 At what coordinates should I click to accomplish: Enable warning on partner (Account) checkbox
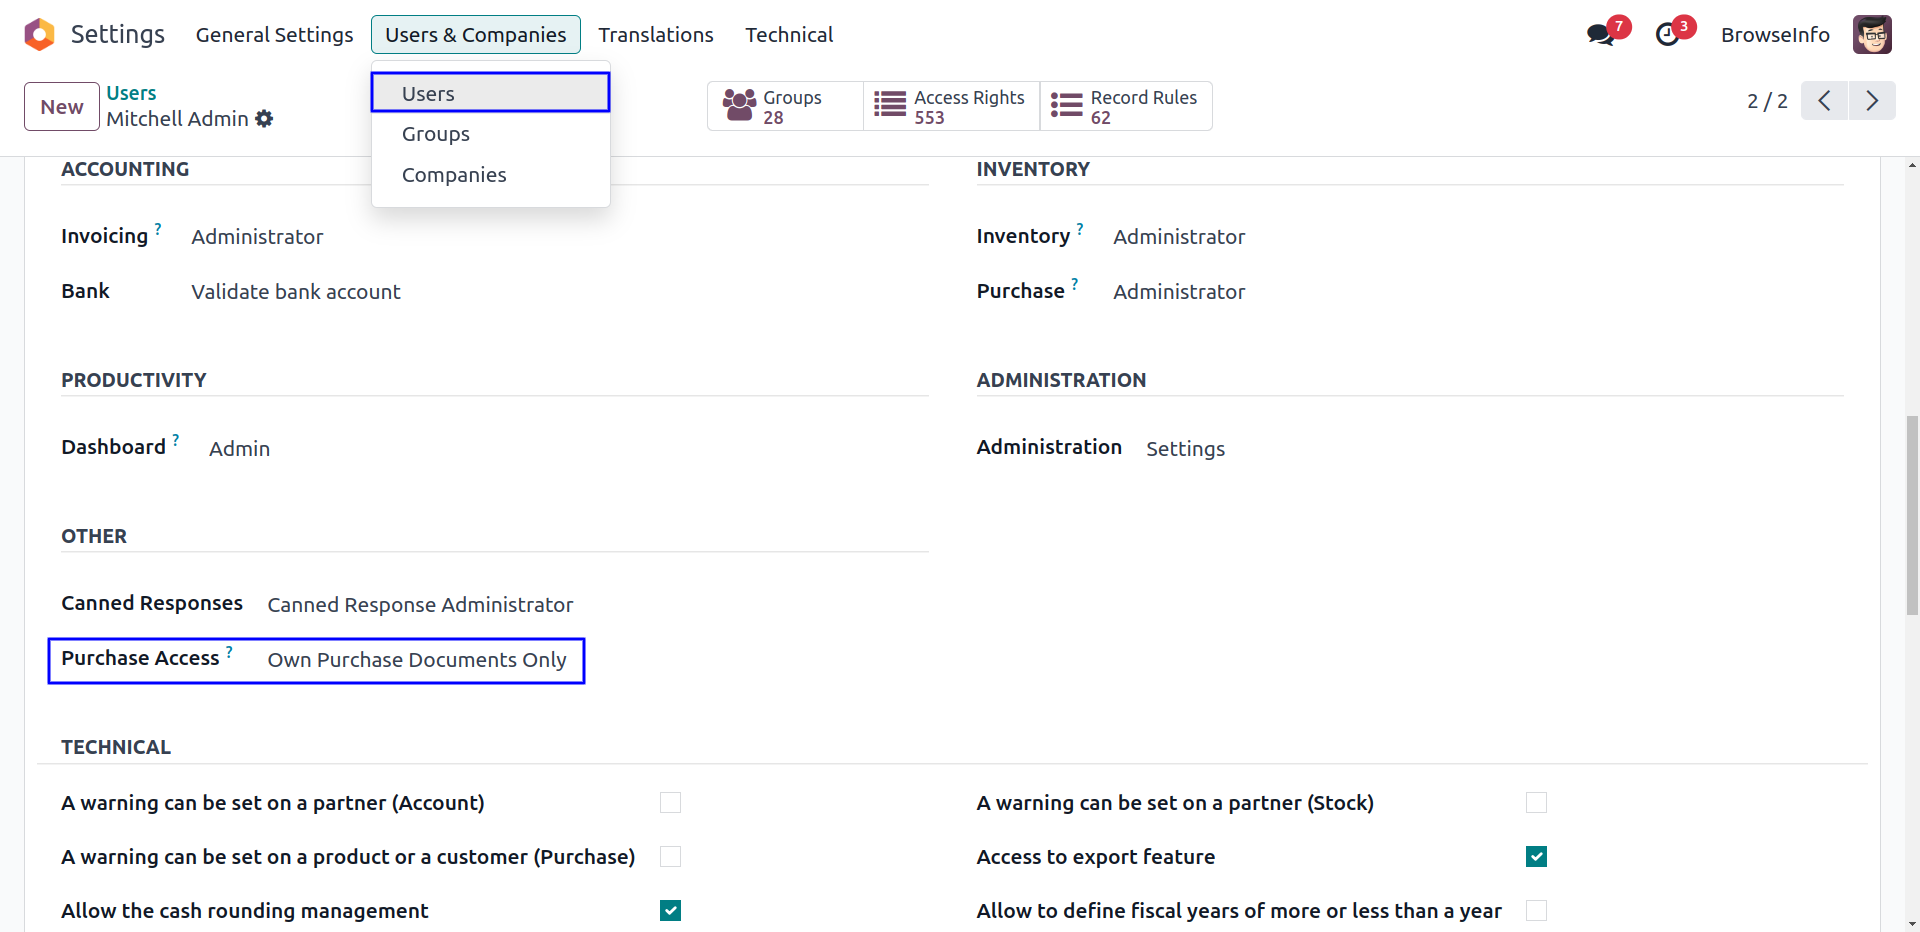(x=670, y=803)
